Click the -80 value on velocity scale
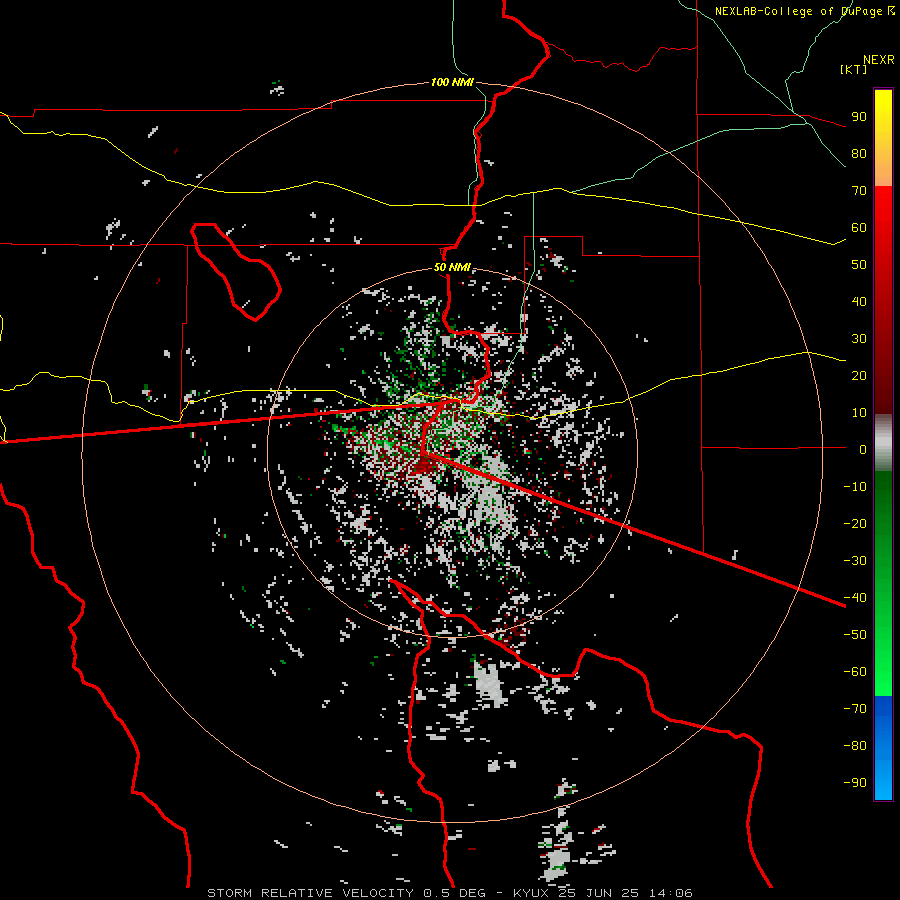900x900 pixels. pos(855,746)
